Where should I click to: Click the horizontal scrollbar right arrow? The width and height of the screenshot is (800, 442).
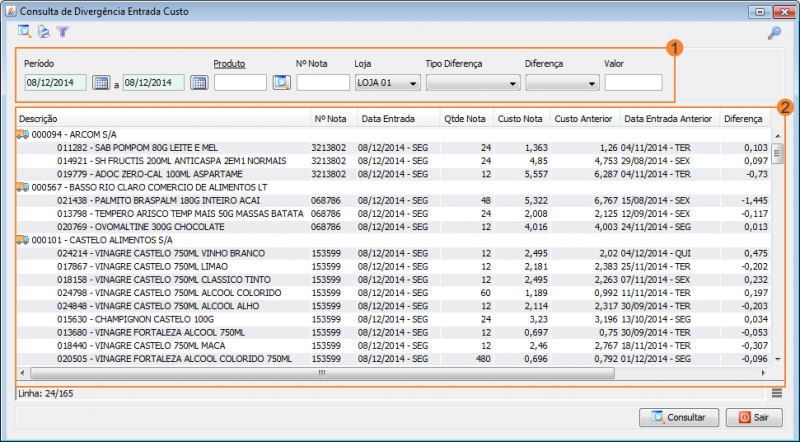point(763,373)
